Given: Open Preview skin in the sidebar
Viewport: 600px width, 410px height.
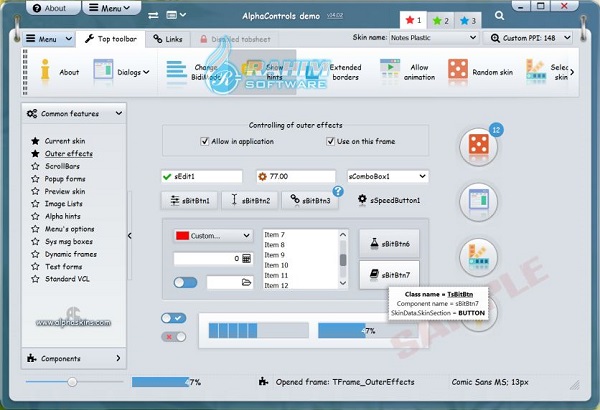Looking at the screenshot, I should click(x=65, y=191).
